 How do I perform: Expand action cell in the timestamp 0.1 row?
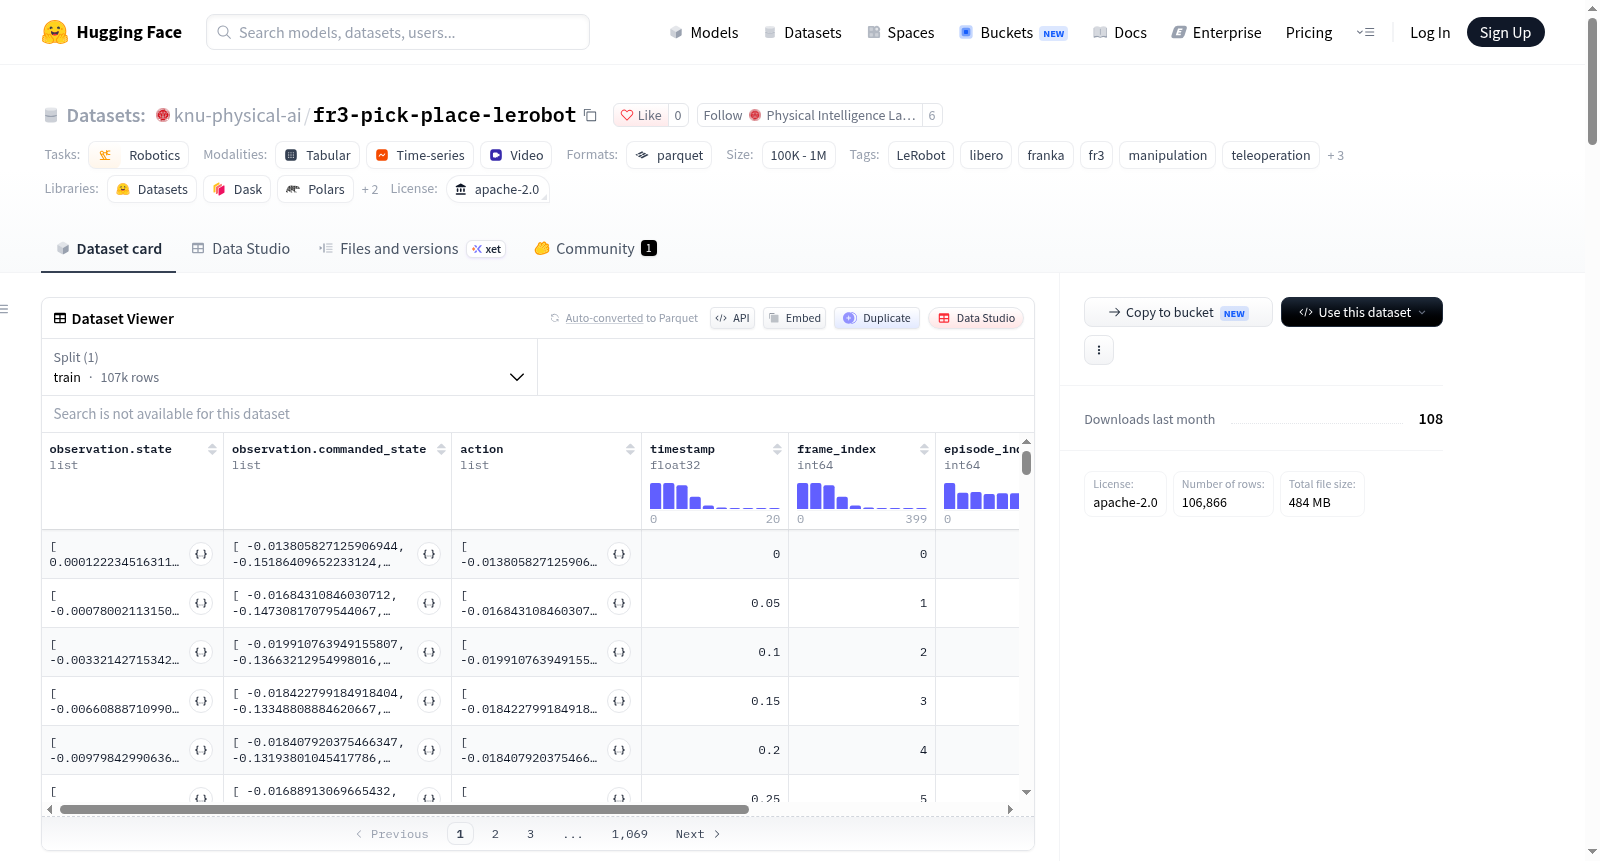[x=619, y=652]
